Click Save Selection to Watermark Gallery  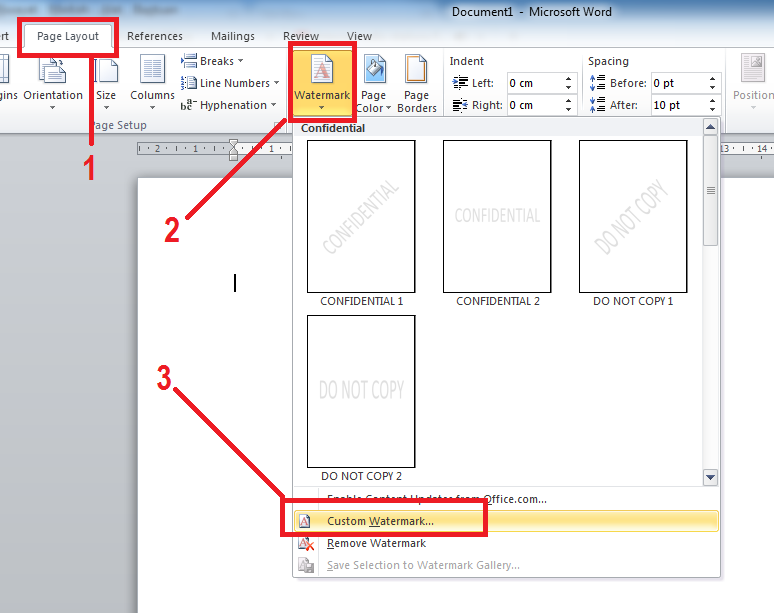coord(506,565)
